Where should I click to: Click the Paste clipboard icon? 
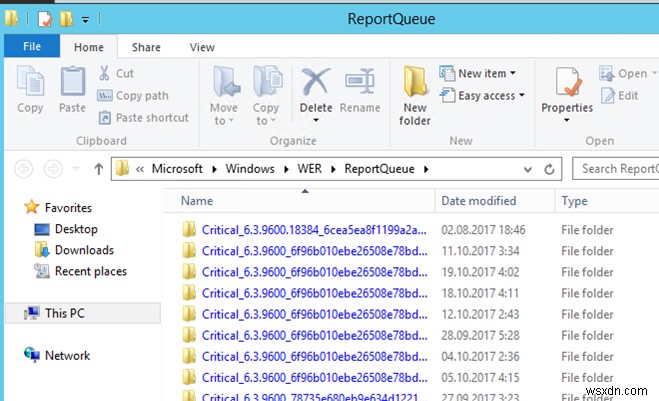(72, 81)
